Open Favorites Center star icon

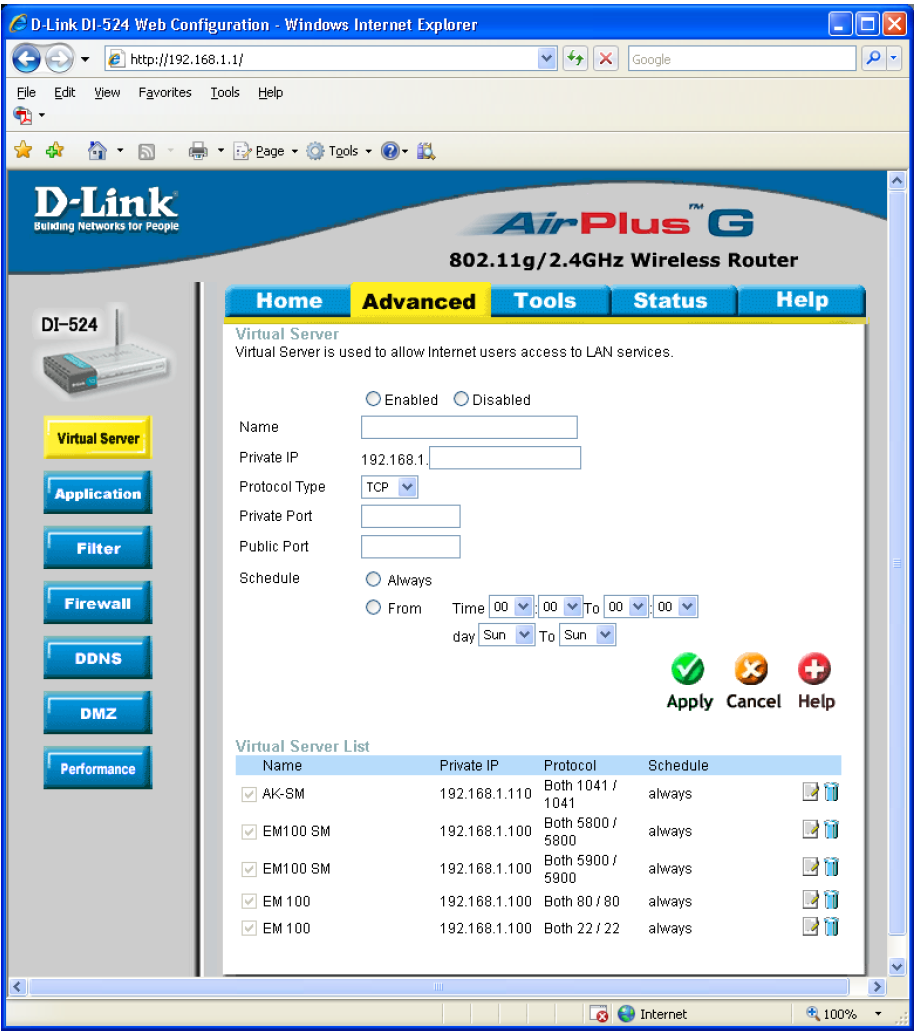(x=23, y=151)
